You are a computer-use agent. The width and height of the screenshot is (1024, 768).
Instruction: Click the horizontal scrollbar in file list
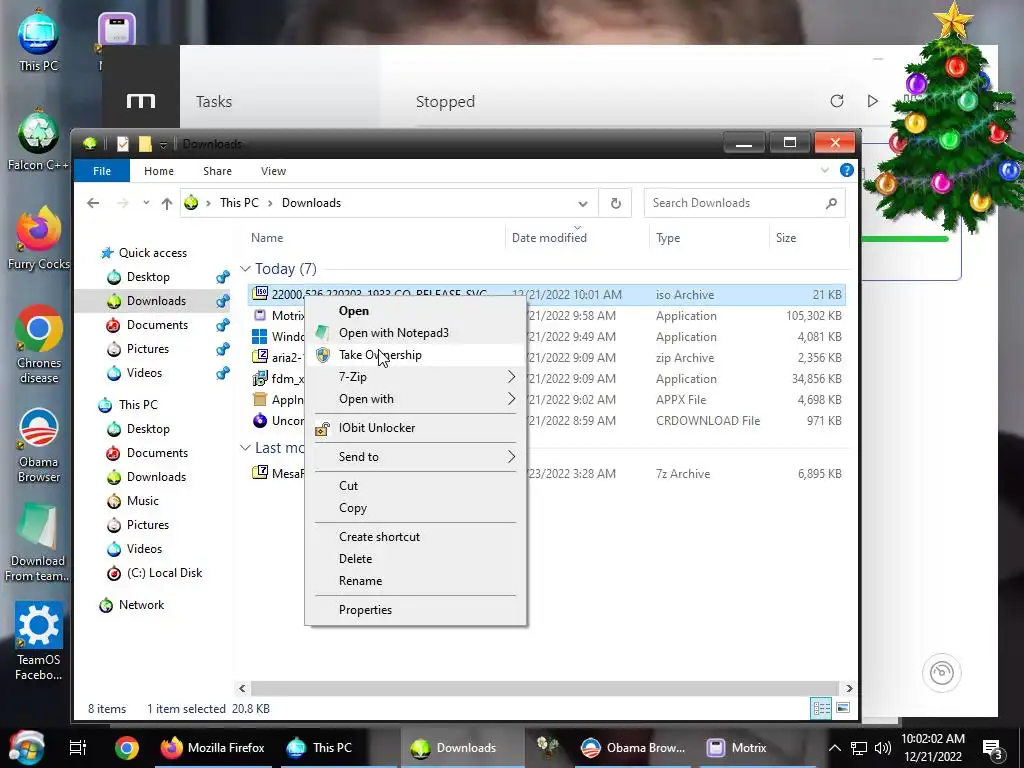(x=545, y=688)
